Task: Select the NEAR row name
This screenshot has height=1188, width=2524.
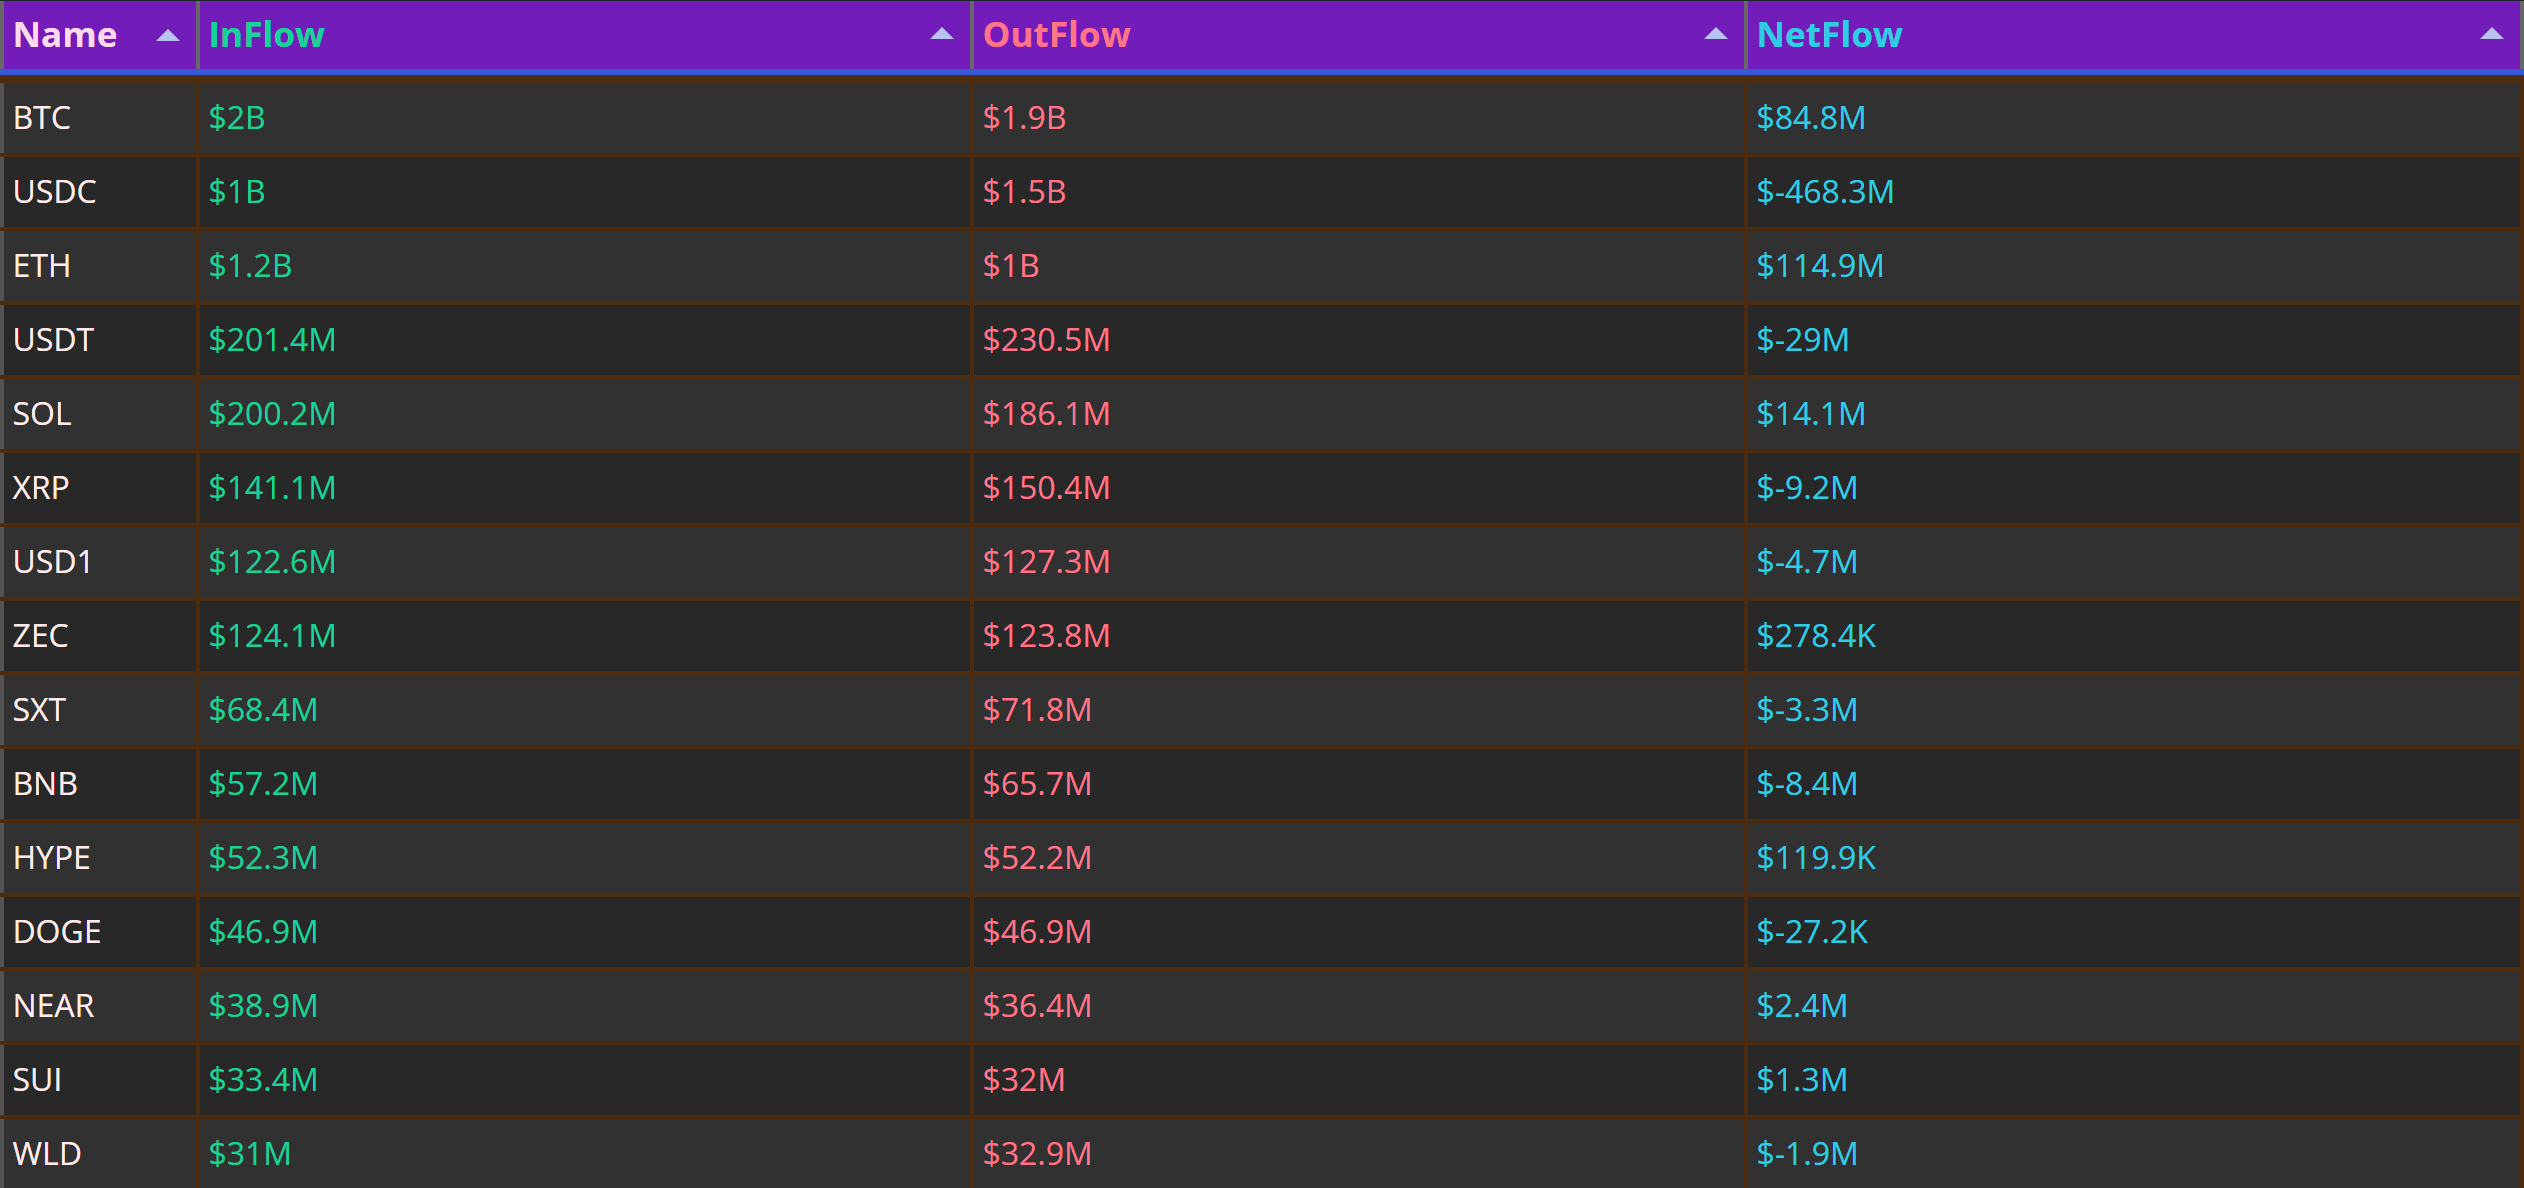Action: [54, 1006]
